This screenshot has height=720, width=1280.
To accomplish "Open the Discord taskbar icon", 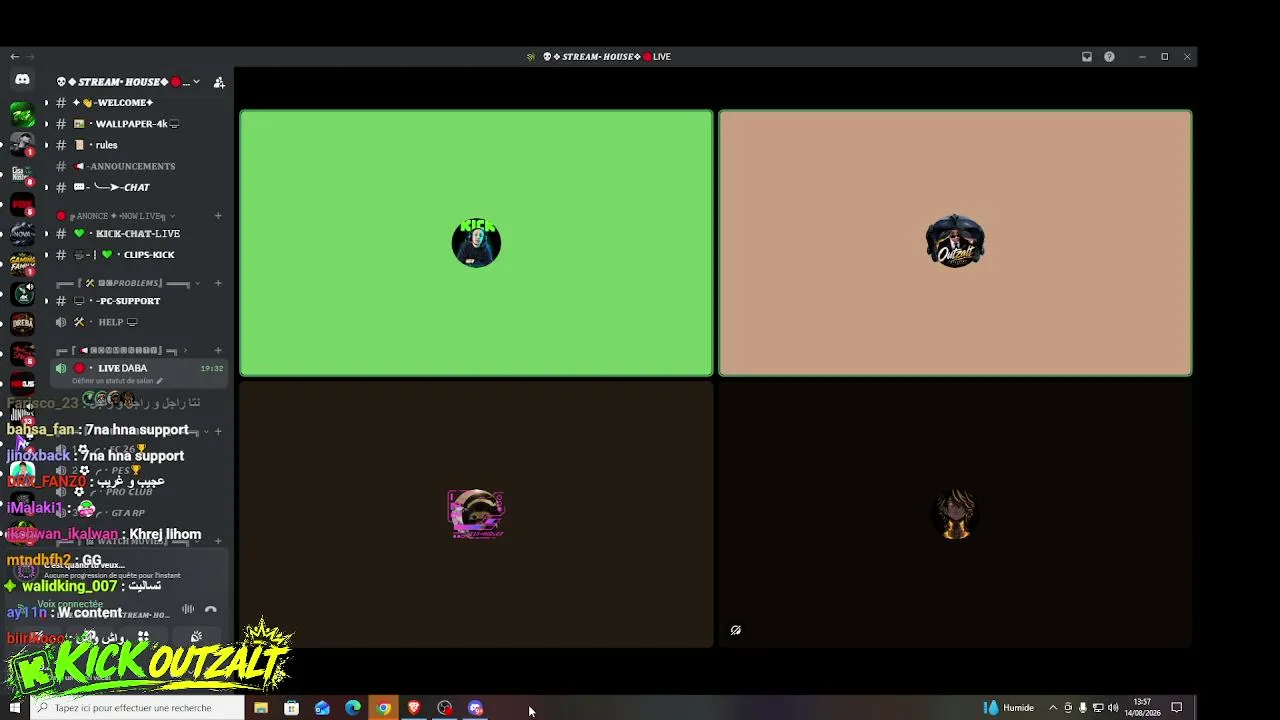I will click(x=476, y=708).
